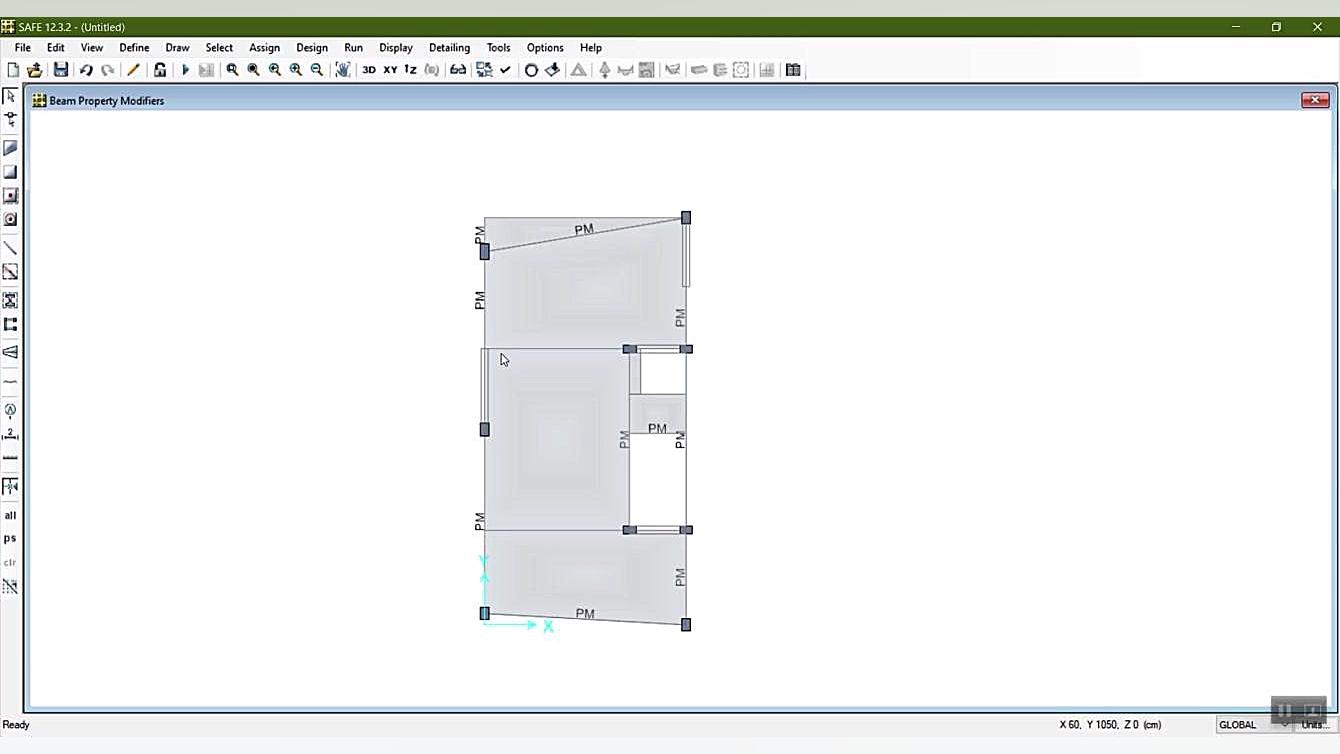Open the File menu
Viewport: 1340px width, 754px height.
22,47
